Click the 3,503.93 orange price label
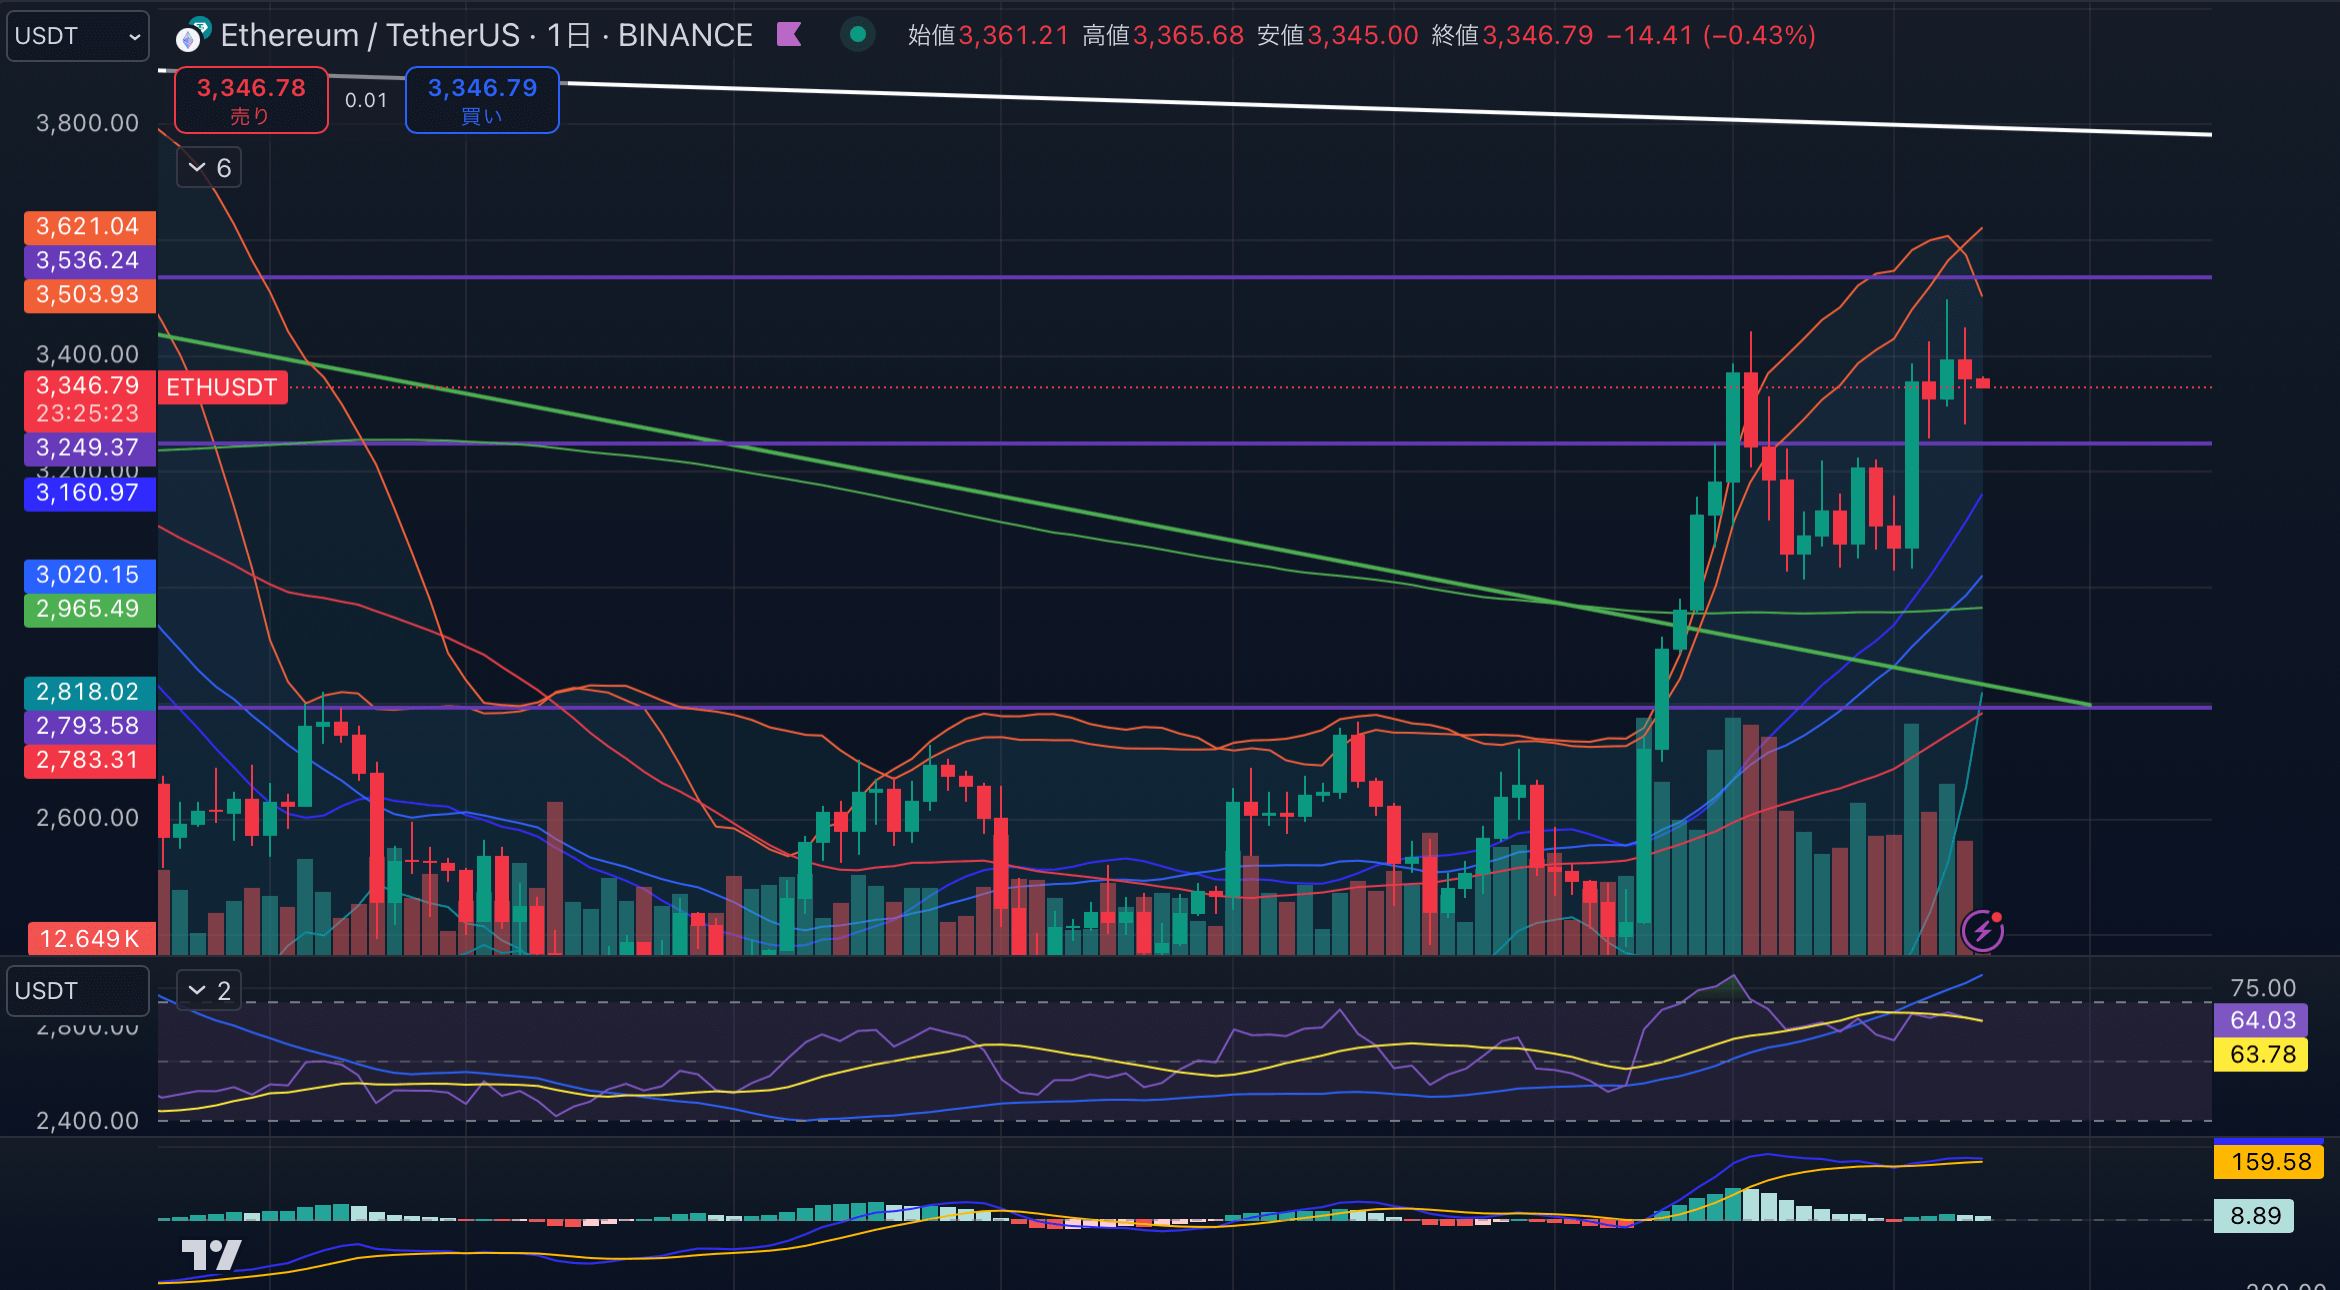Screen dimensions: 2340x1290 [x=89, y=295]
